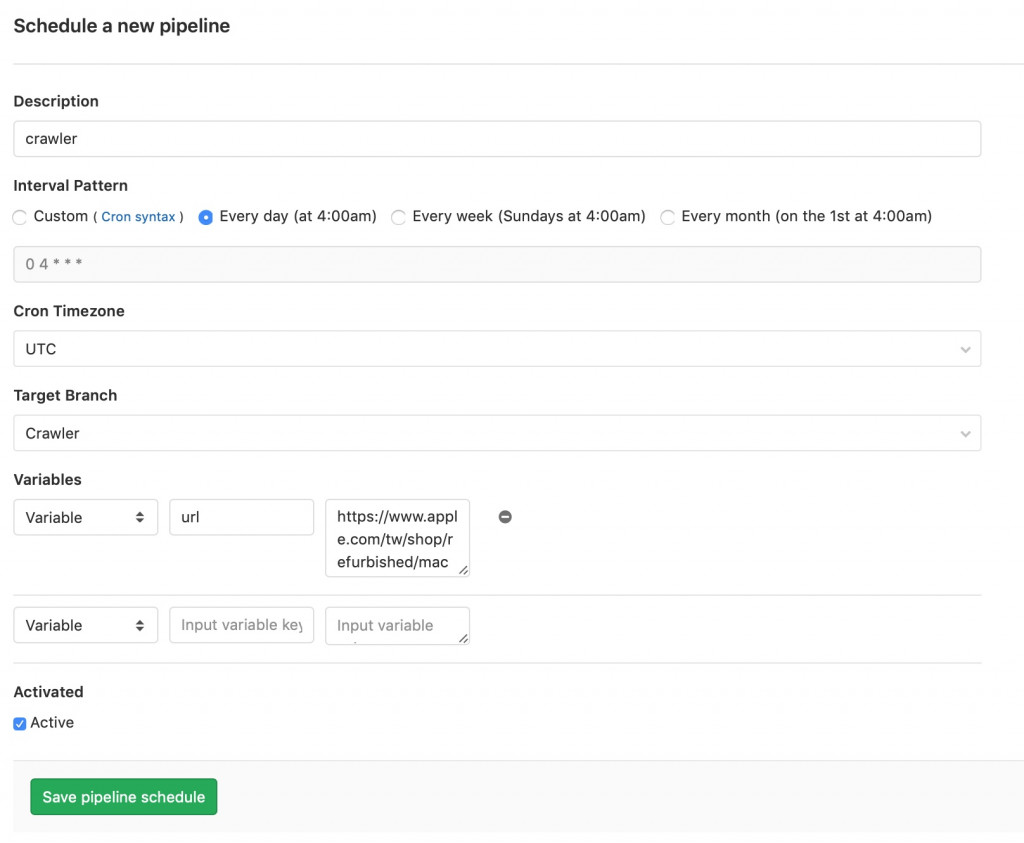The width and height of the screenshot is (1024, 843).
Task: Select Every month on the 1st option
Action: pyautogui.click(x=668, y=217)
